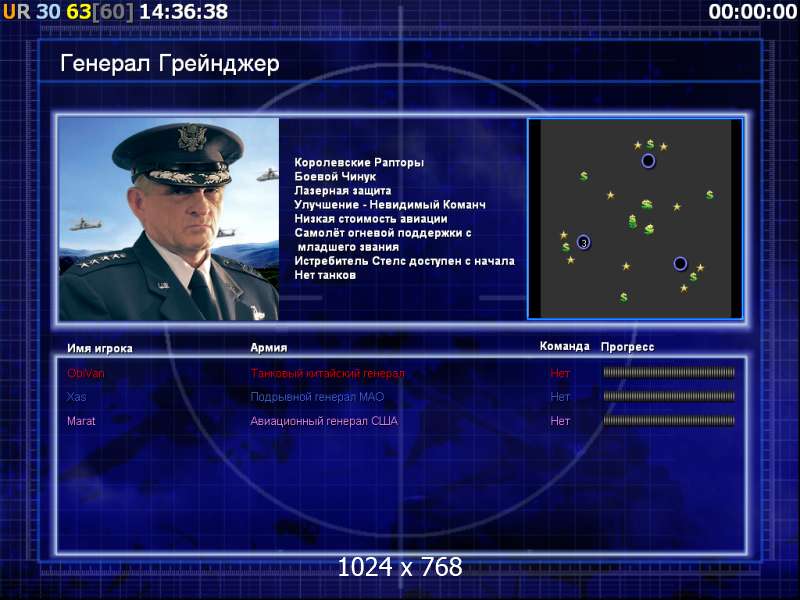Click army 'Танковый китайский генерал'
Screen dimensions: 800x600
click(327, 373)
